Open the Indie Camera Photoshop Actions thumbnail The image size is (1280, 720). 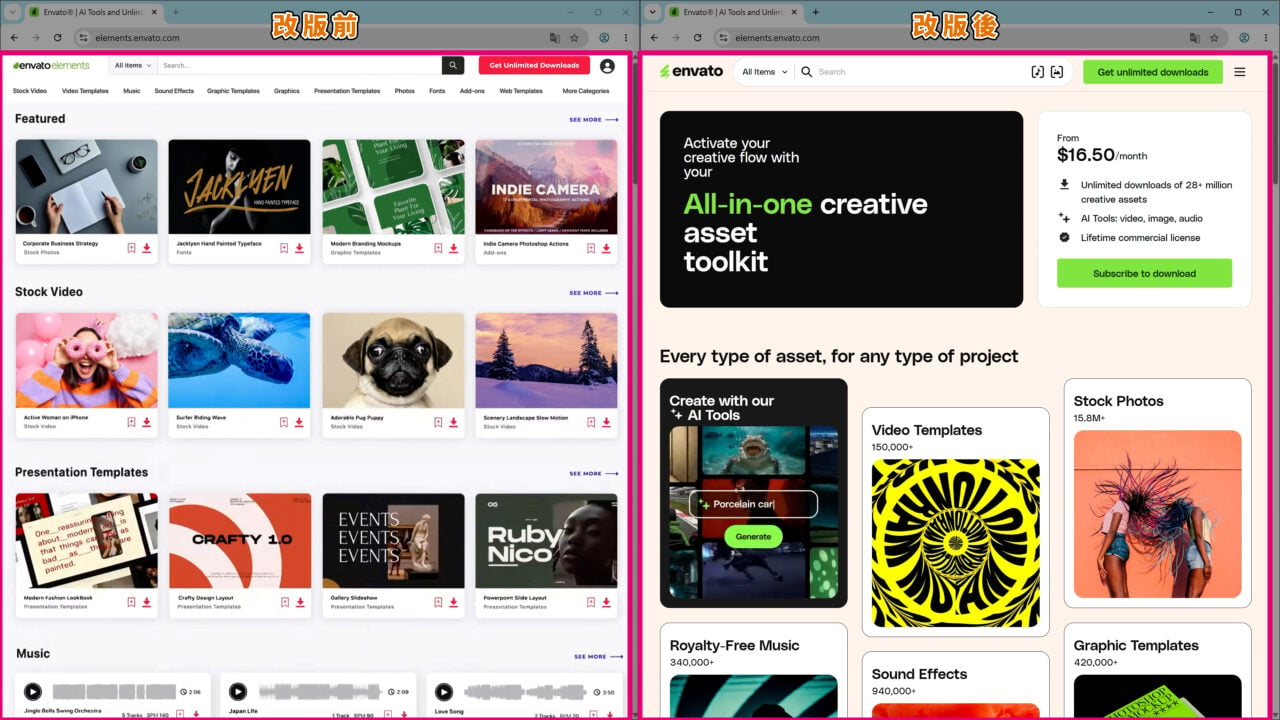tap(546, 187)
